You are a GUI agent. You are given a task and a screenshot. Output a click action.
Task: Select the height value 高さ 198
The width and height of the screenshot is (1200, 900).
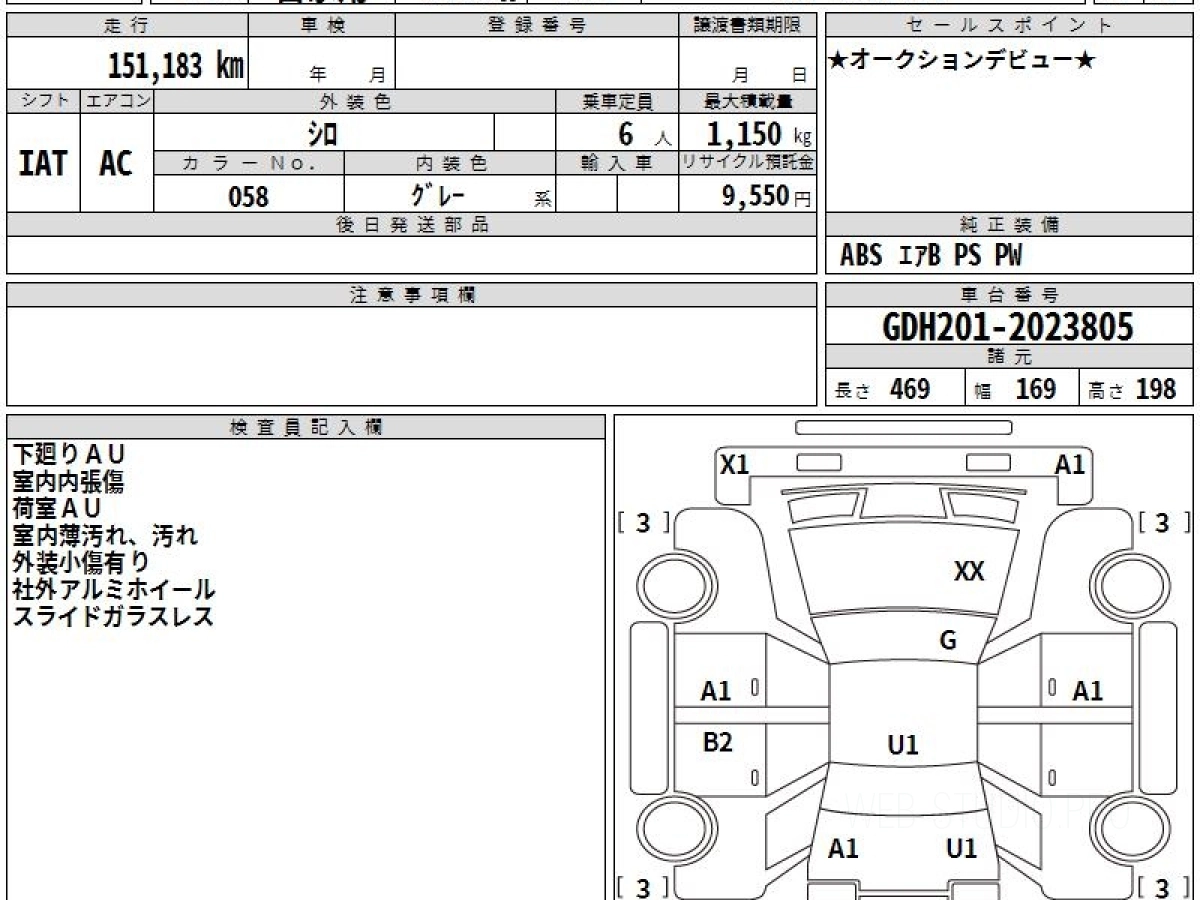coord(1133,389)
